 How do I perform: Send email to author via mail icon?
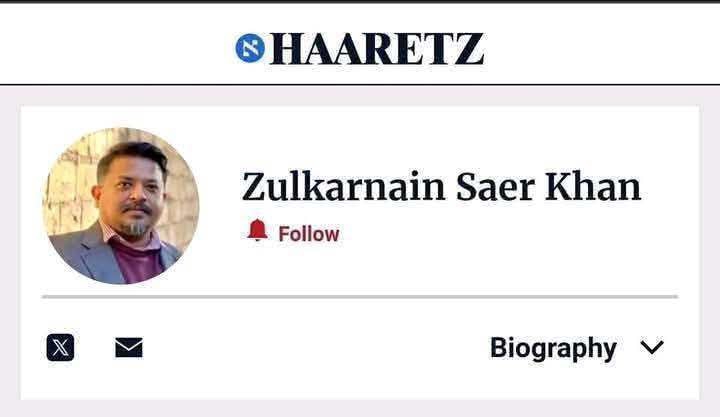click(129, 347)
